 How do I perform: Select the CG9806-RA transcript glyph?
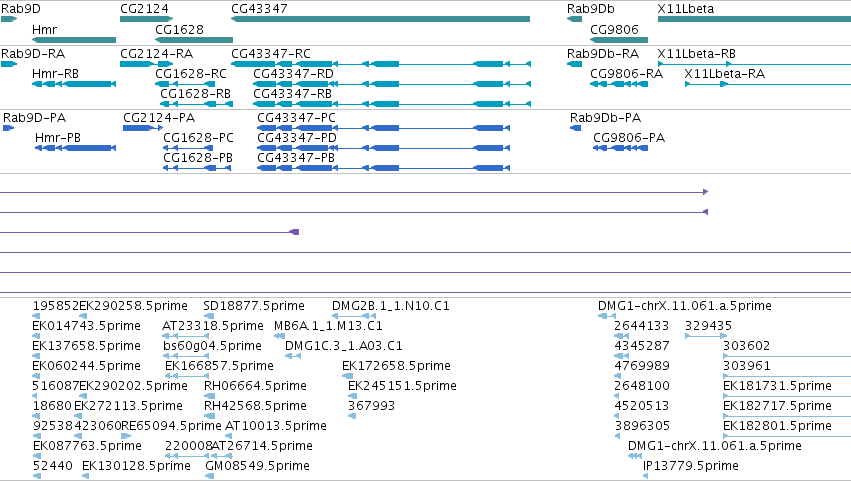[x=619, y=84]
